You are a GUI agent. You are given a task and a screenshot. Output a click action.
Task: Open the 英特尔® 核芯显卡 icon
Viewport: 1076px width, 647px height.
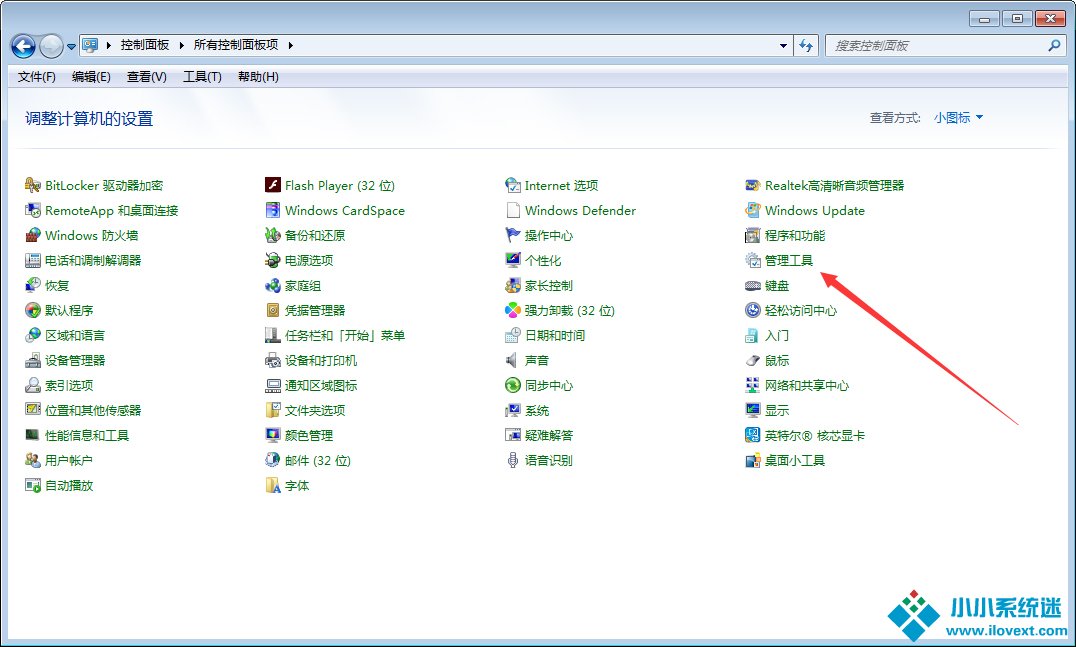point(753,435)
